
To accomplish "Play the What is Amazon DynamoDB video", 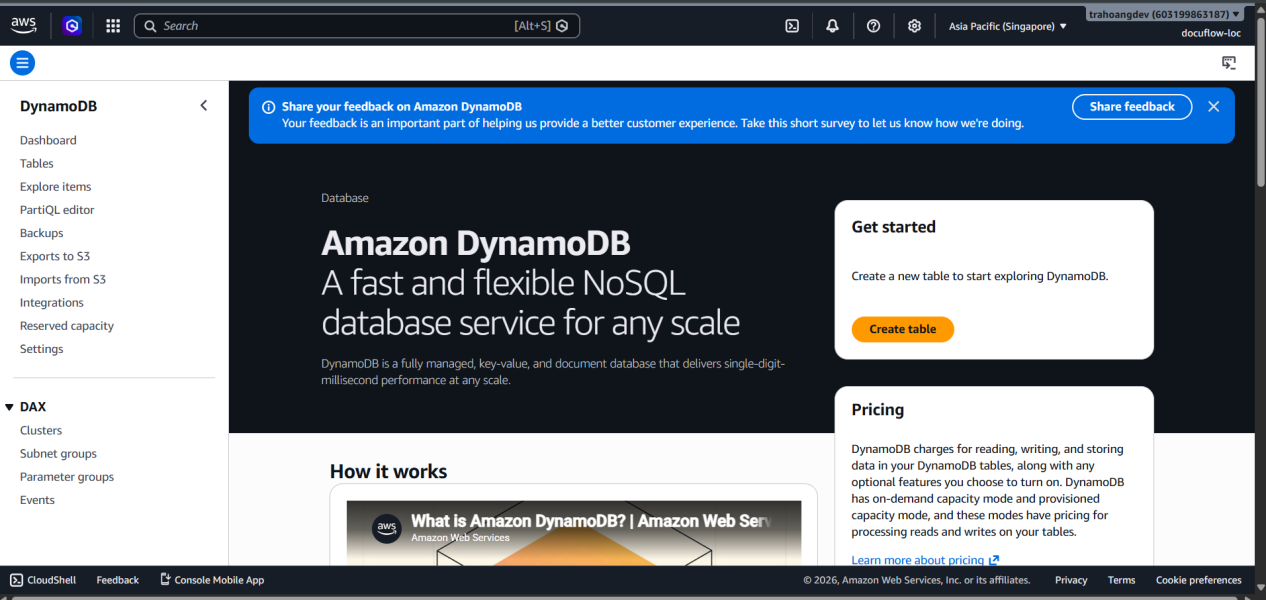I will [574, 534].
